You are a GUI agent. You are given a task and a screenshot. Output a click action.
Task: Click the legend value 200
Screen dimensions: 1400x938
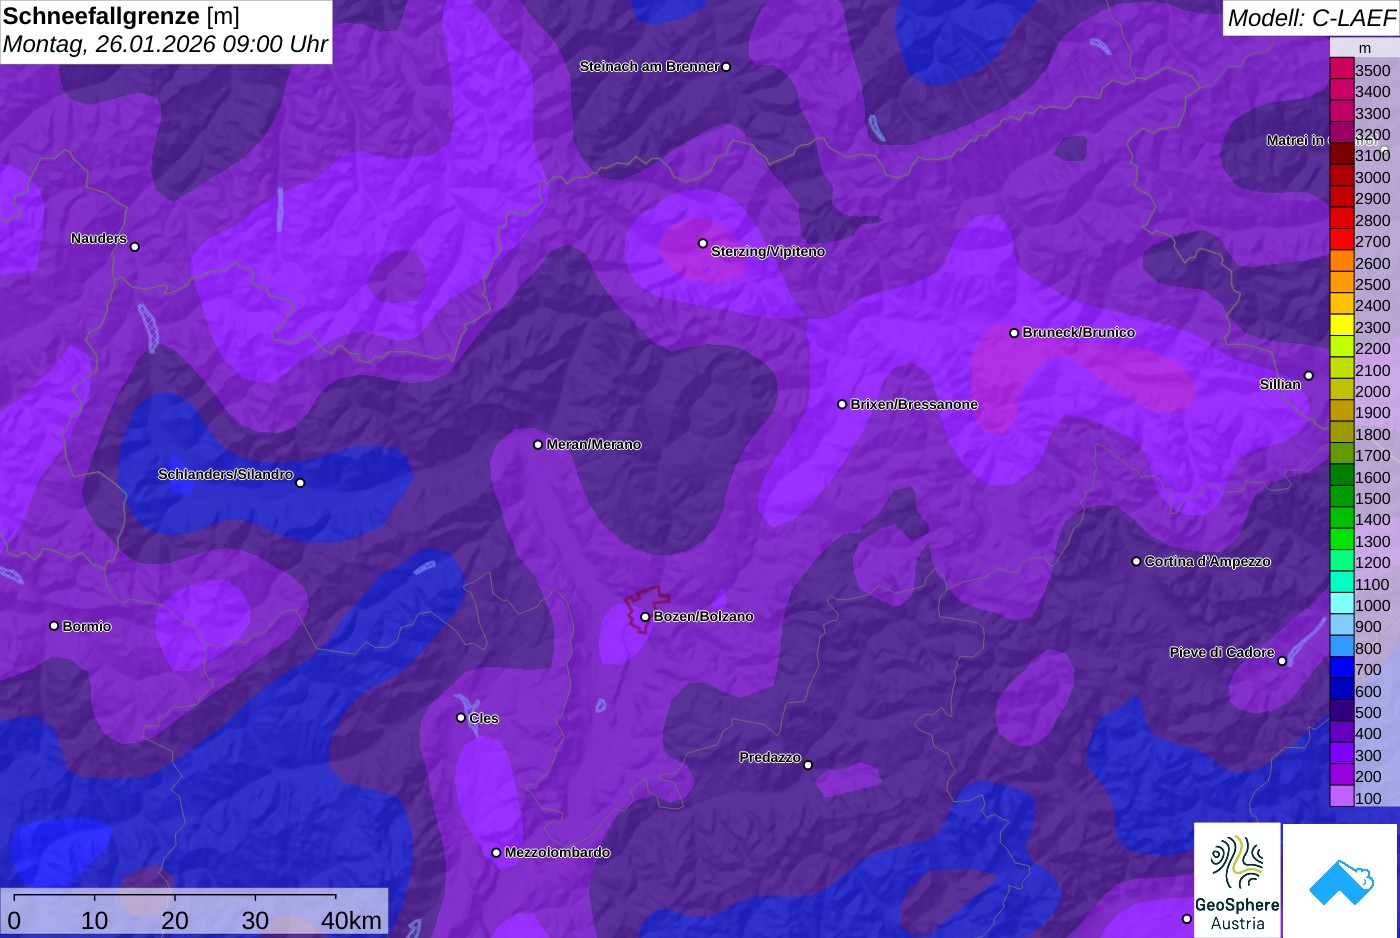coord(1368,776)
